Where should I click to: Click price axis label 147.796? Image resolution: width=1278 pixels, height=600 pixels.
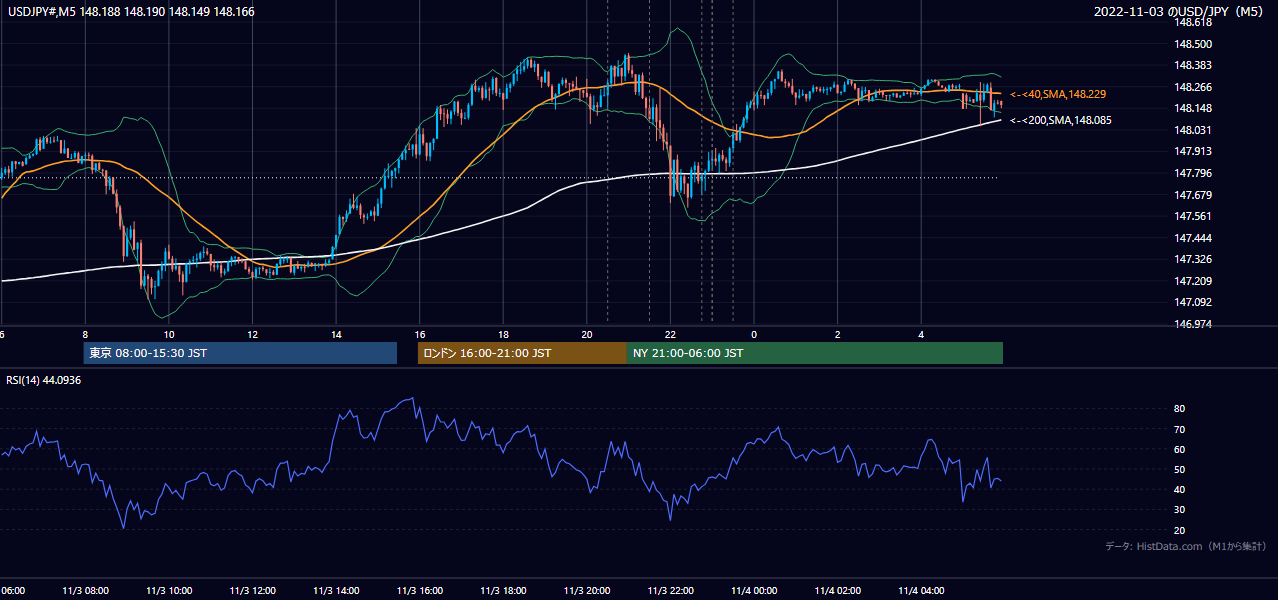1194,173
